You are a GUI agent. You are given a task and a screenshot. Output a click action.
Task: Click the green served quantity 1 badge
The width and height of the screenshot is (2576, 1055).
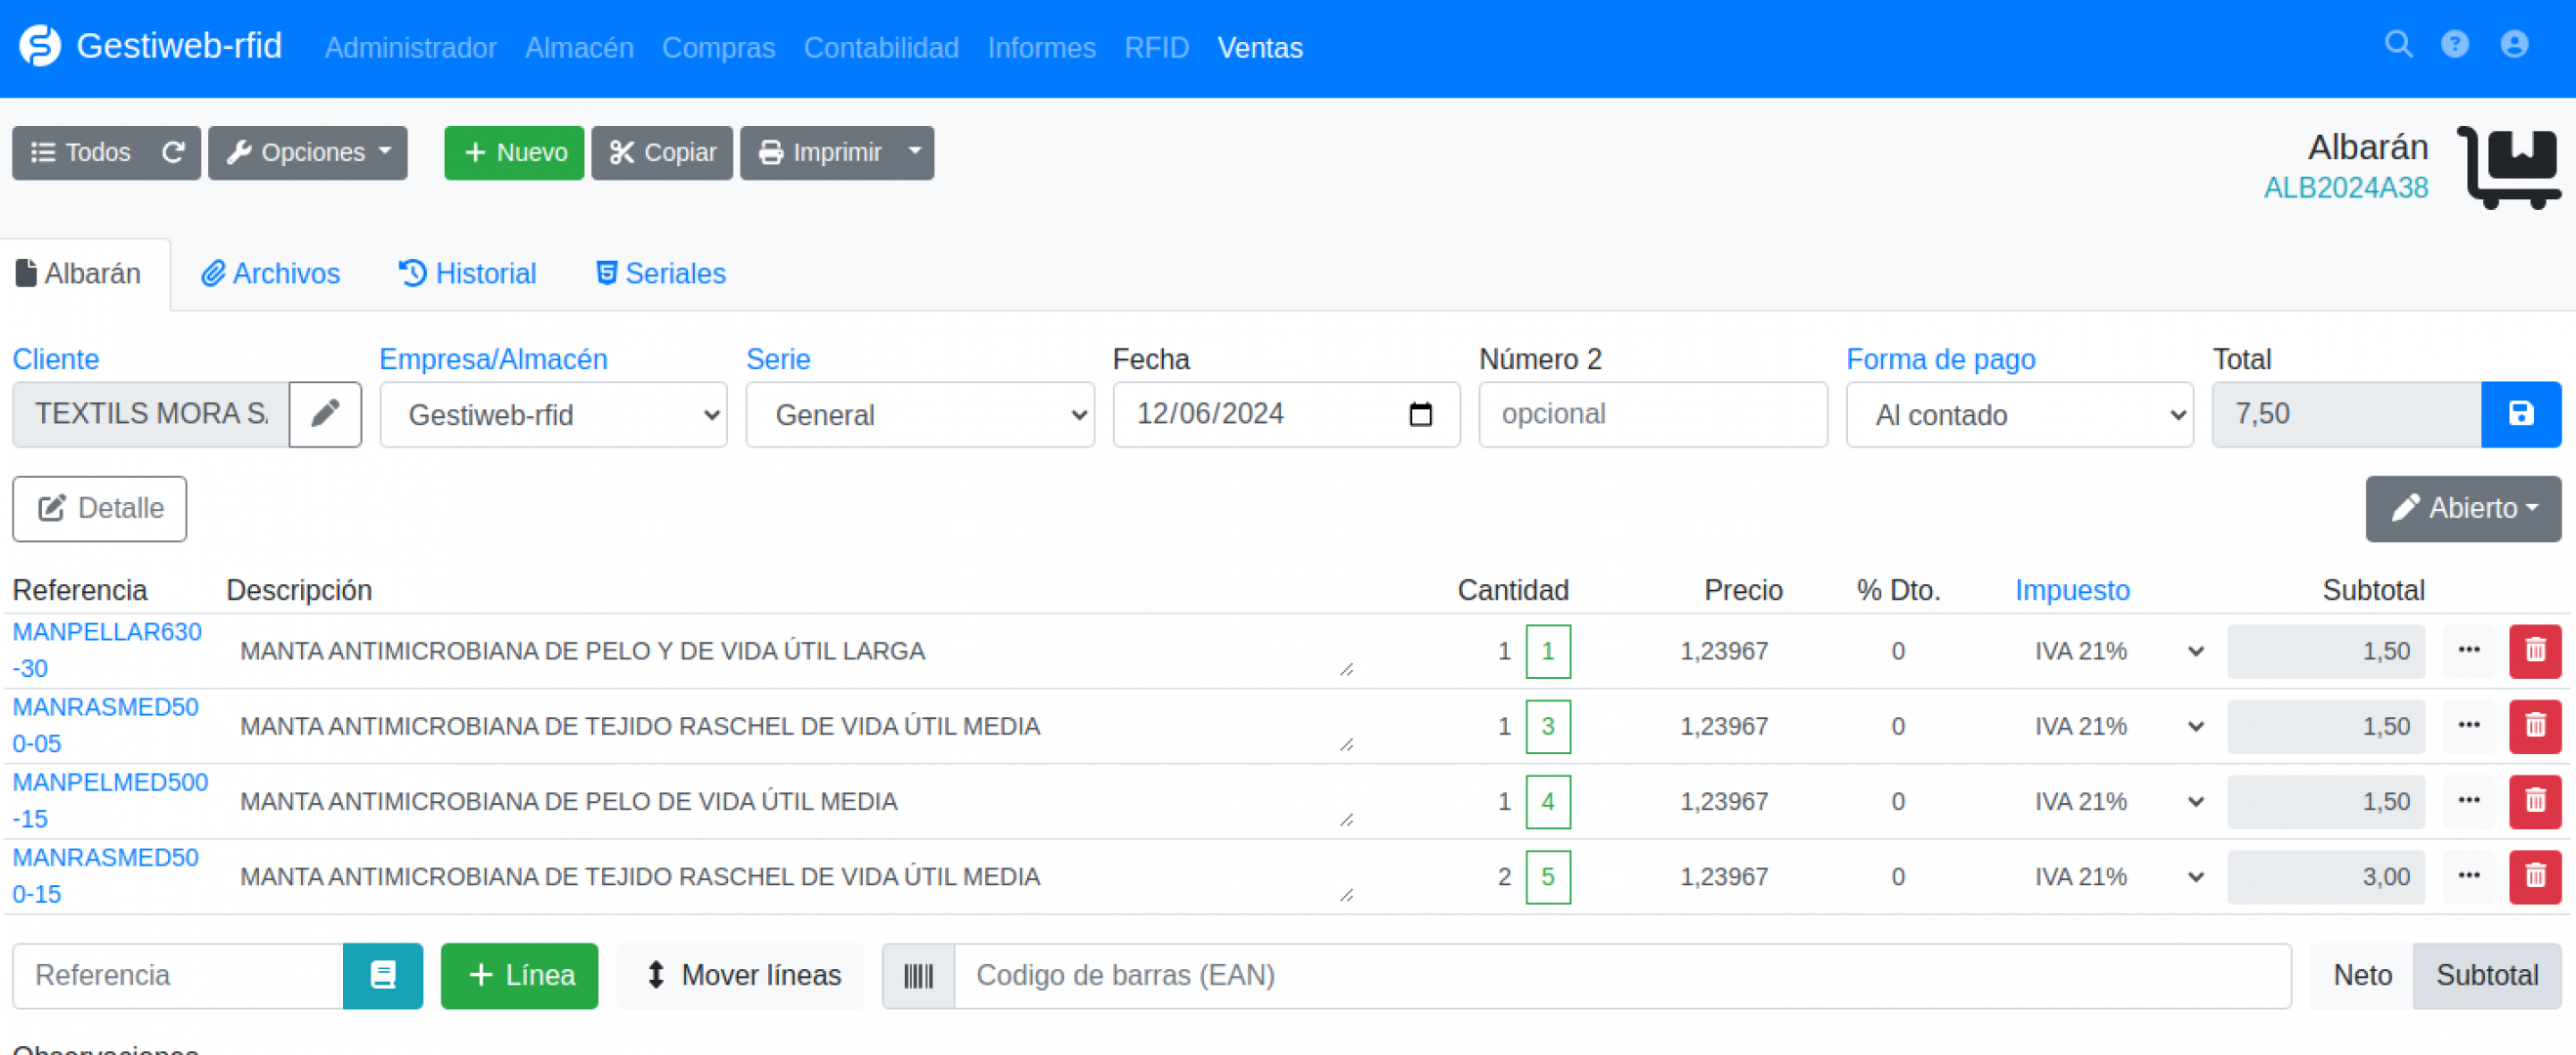pos(1548,651)
